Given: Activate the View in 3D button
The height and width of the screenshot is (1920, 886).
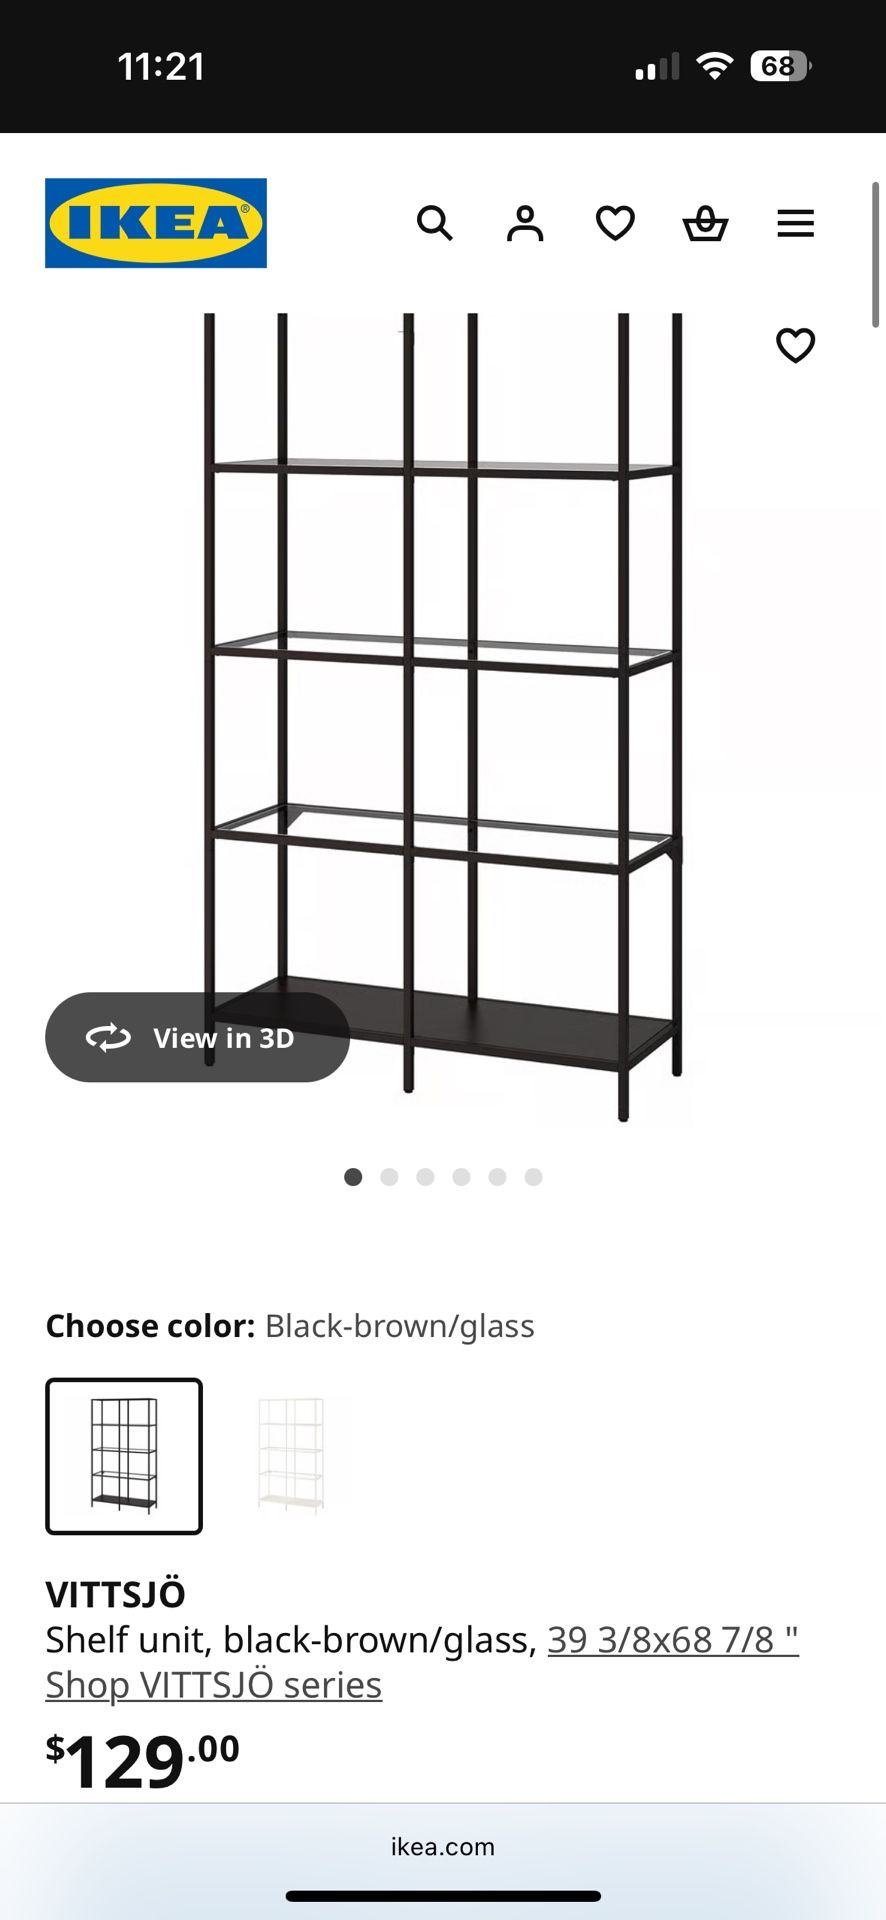Looking at the screenshot, I should (197, 1037).
